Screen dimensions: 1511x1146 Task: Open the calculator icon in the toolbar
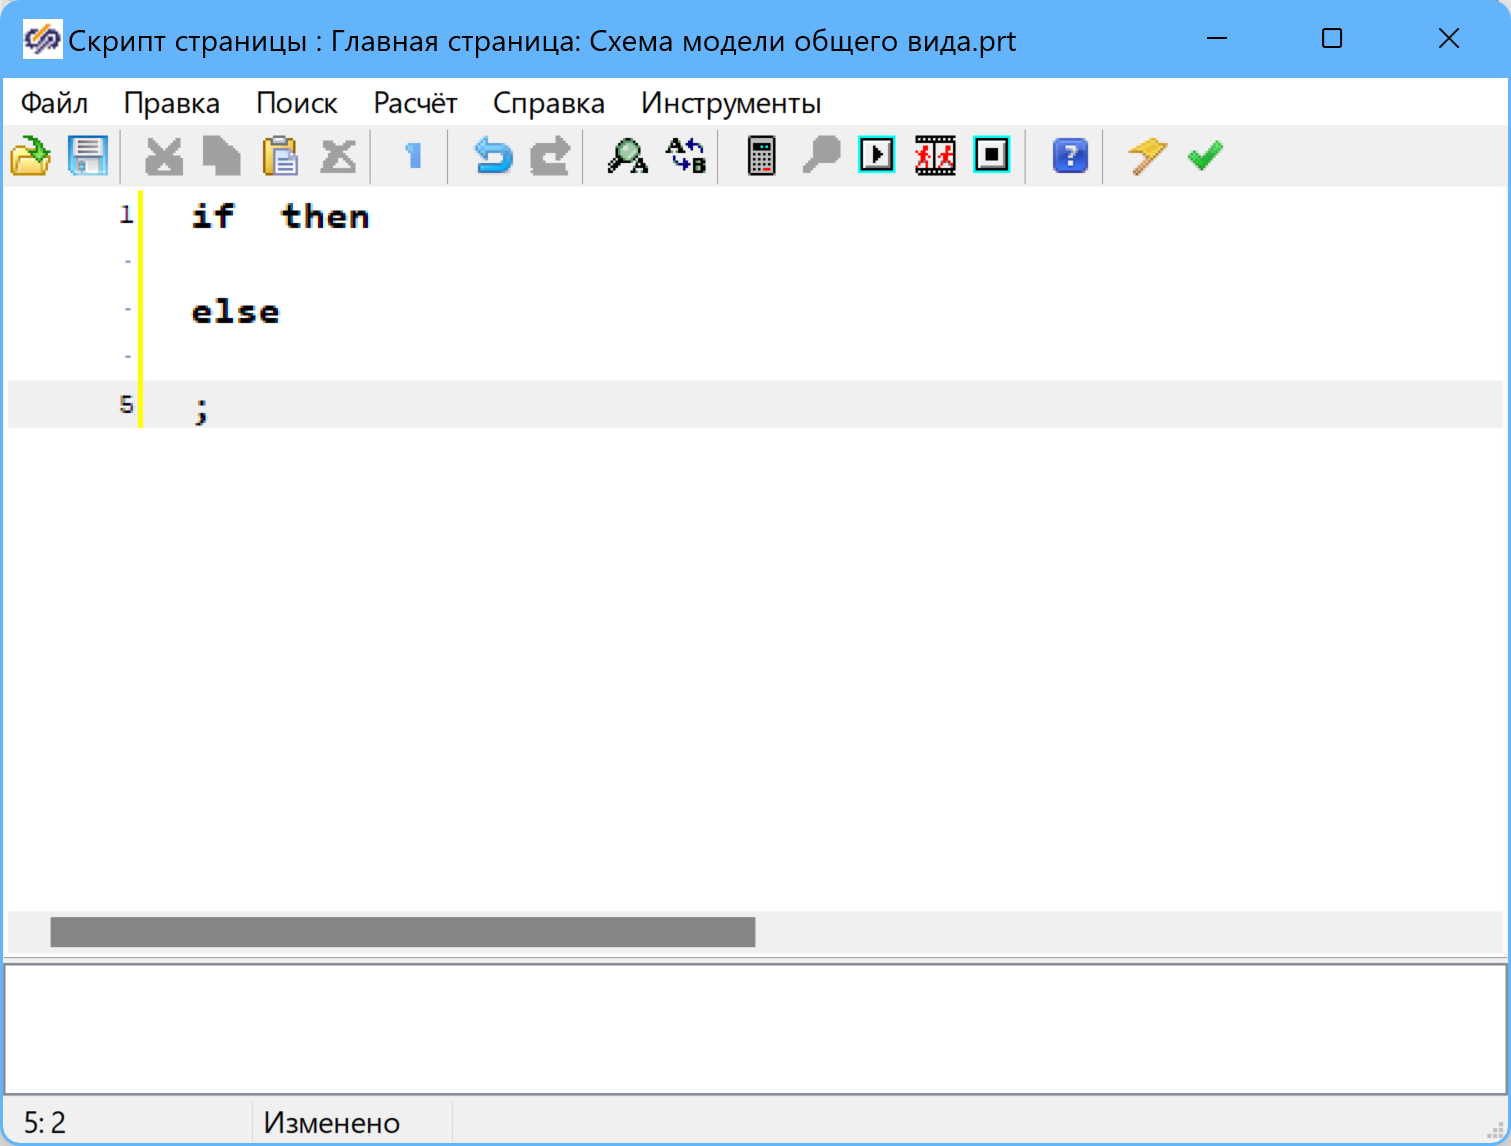coord(762,156)
